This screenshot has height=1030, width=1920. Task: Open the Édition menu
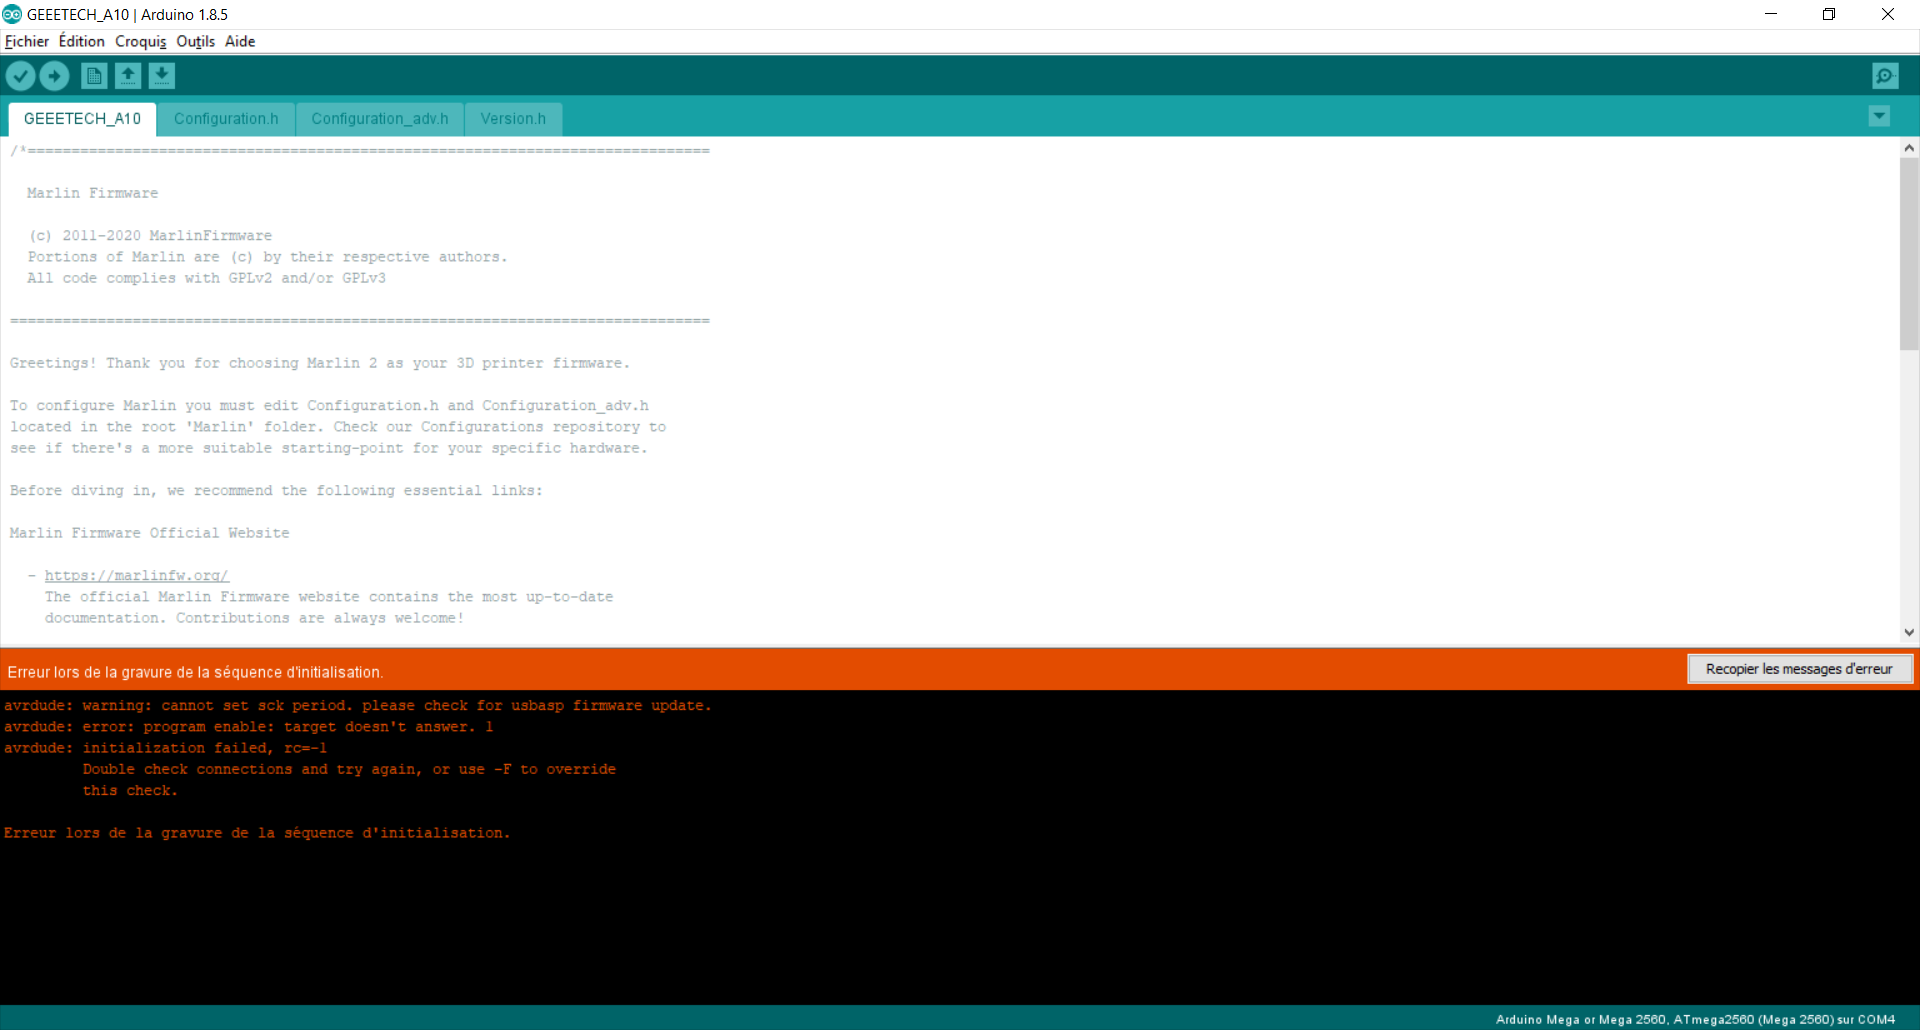coord(82,41)
